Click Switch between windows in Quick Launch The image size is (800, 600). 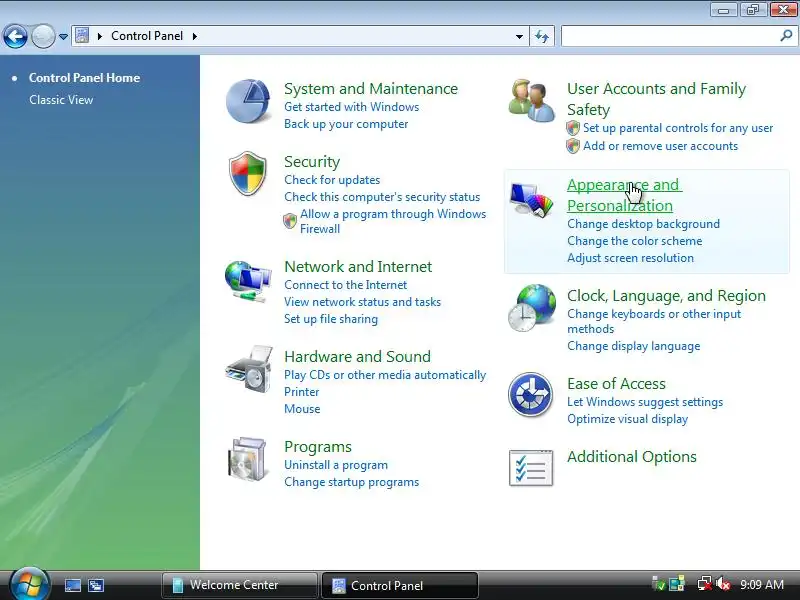(x=96, y=585)
